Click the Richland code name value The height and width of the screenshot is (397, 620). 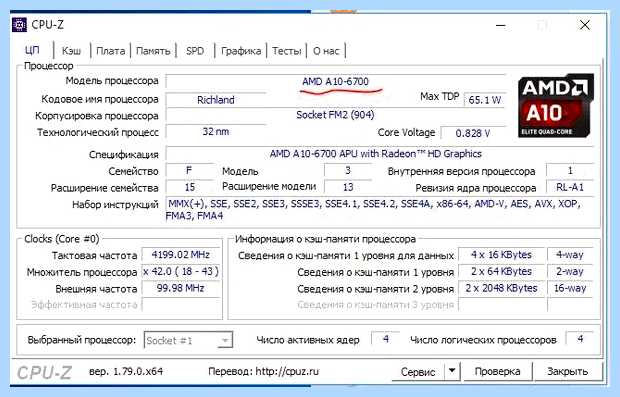pos(216,100)
